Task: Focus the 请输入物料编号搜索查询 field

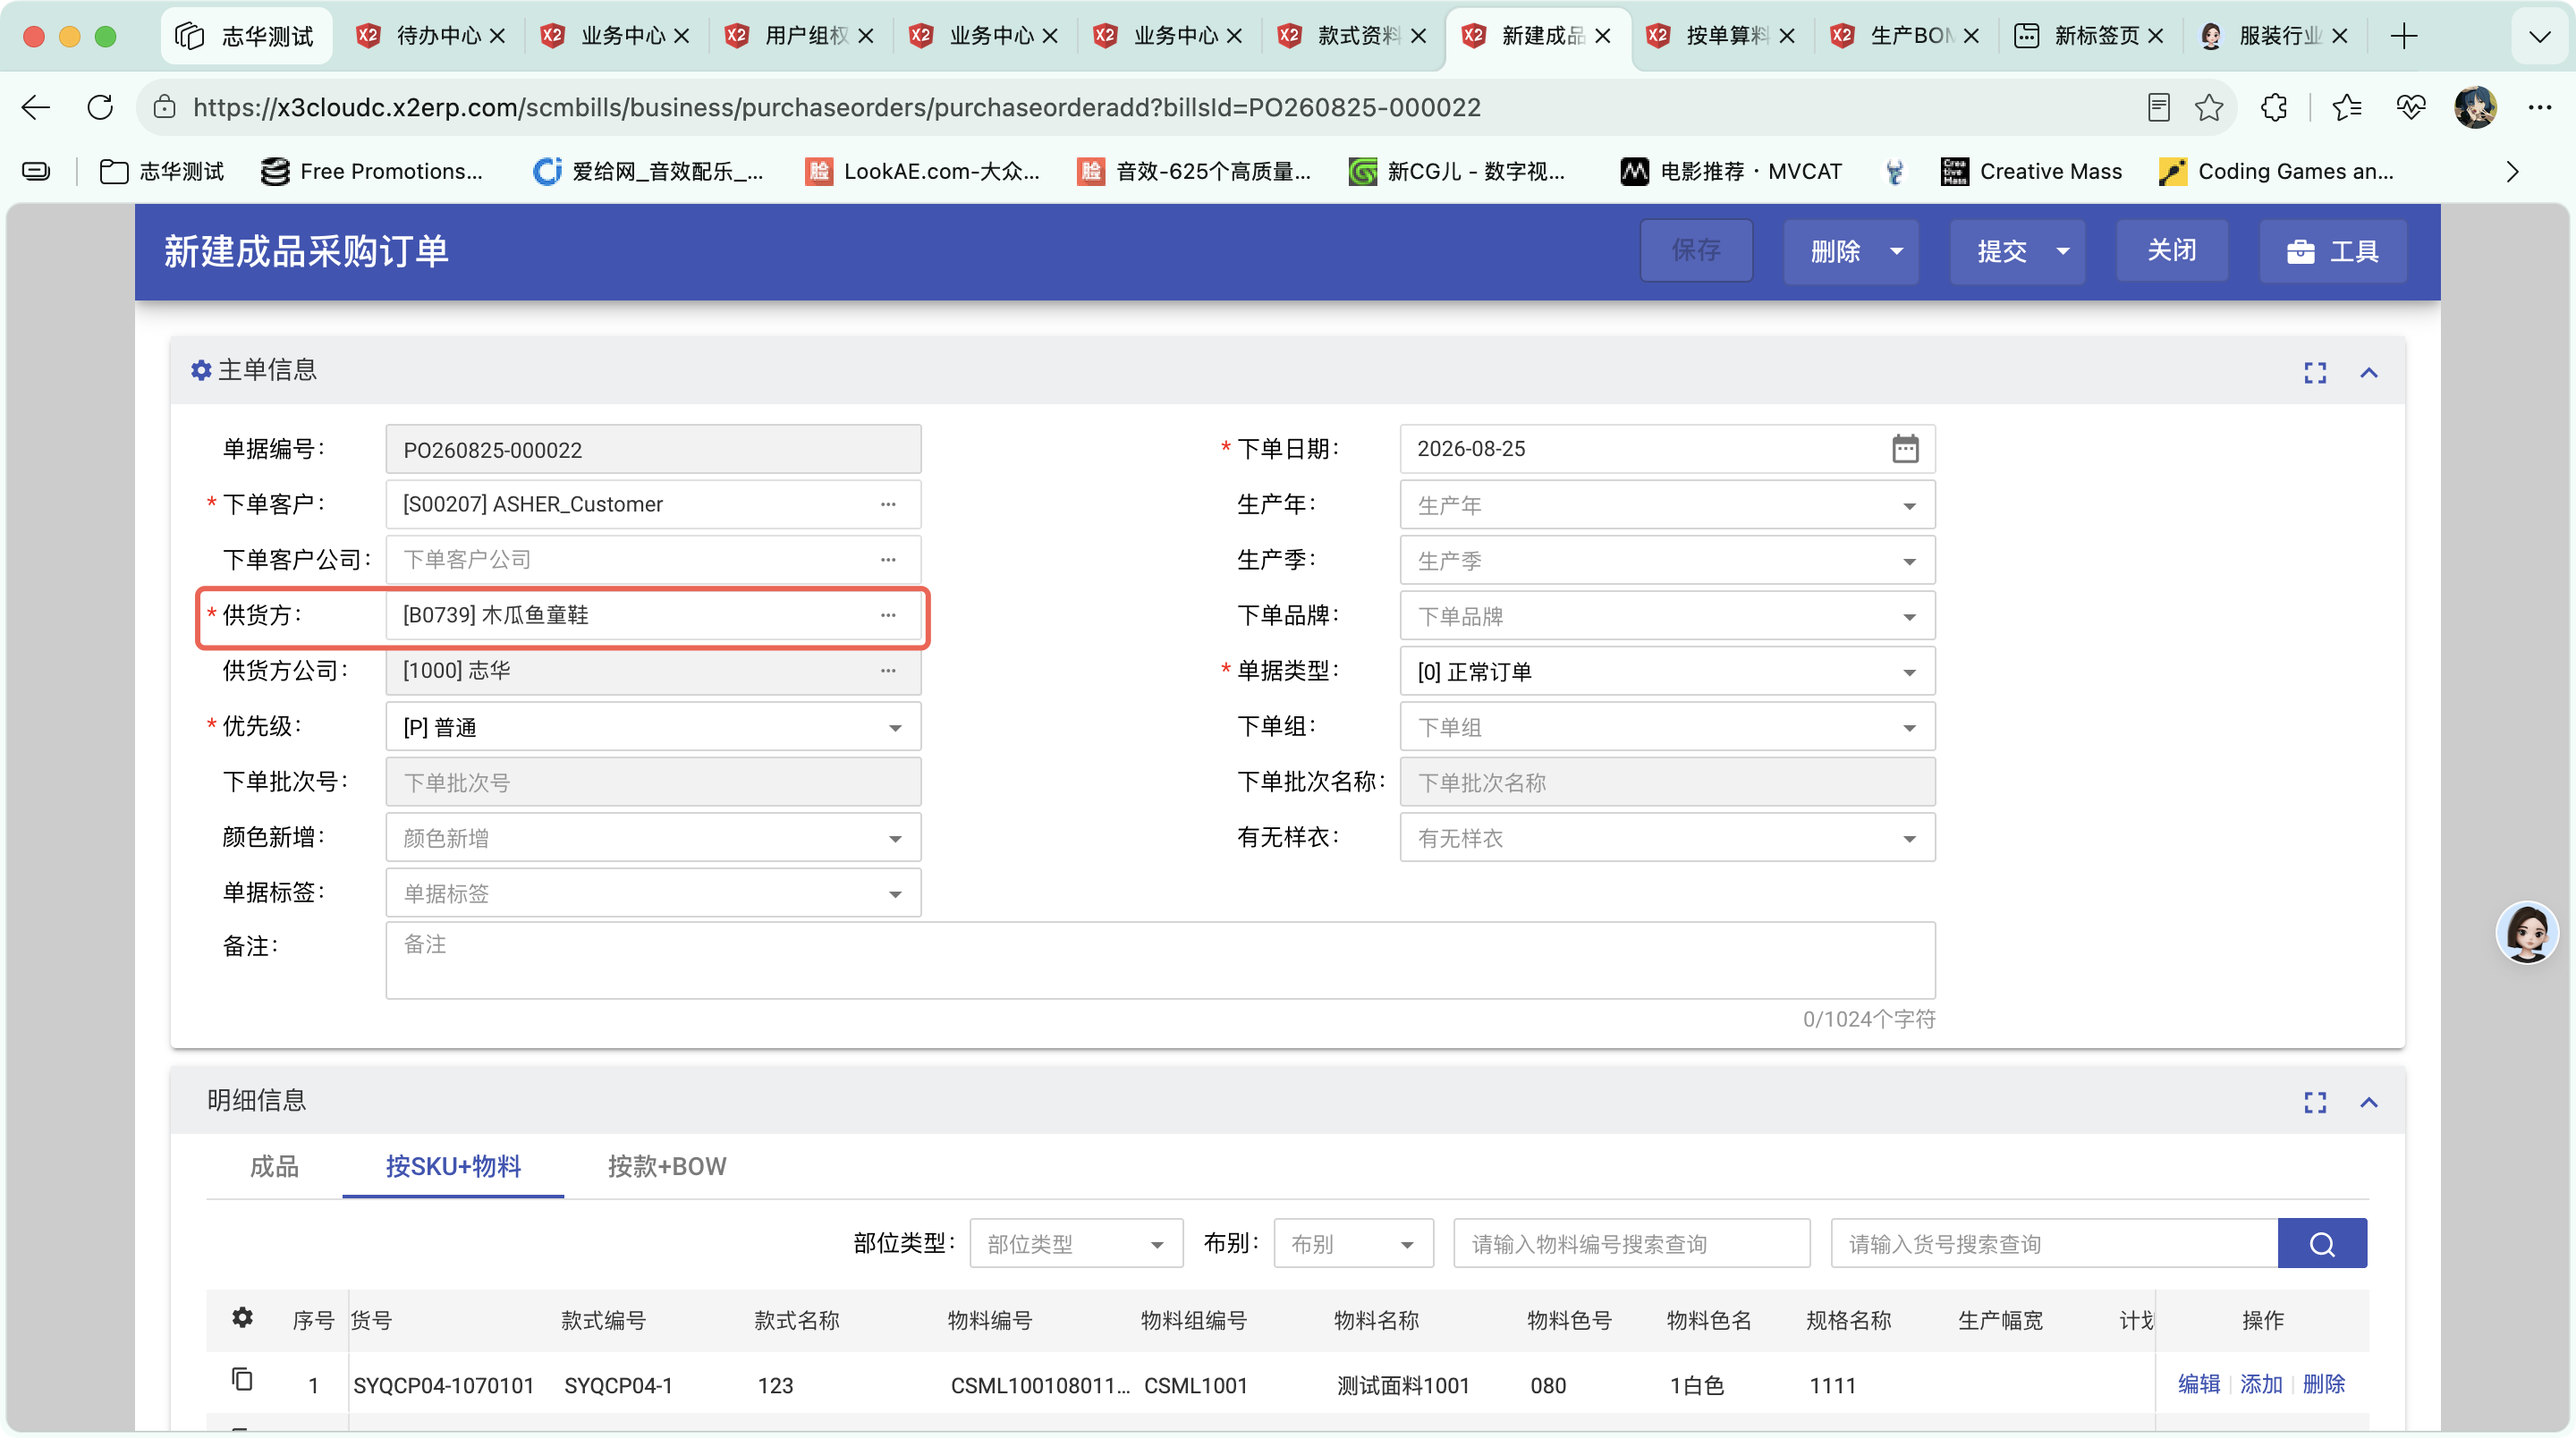Action: (1631, 1243)
